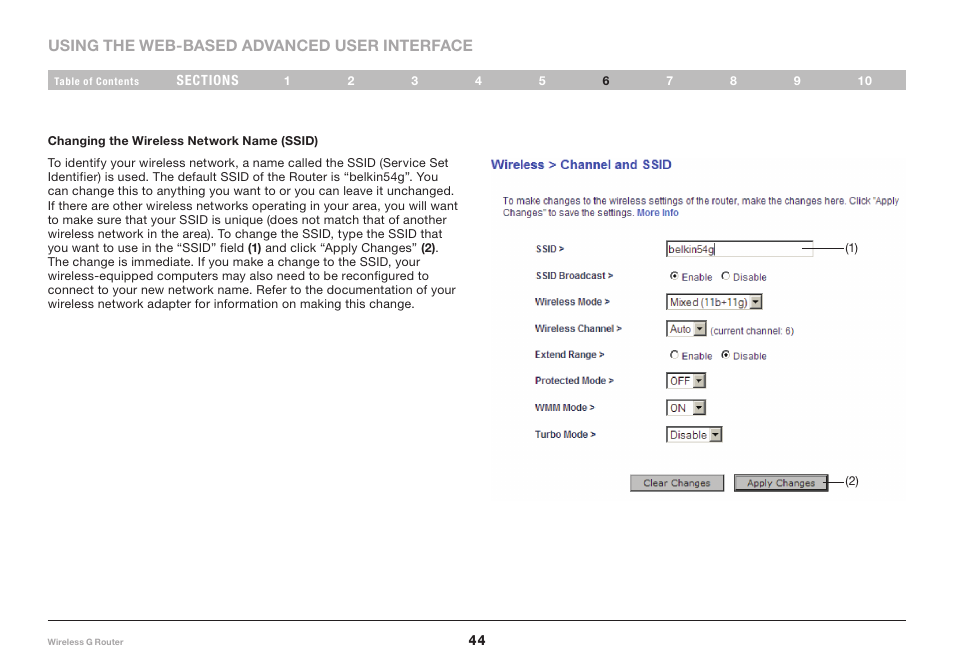This screenshot has height=668, width=954.
Task: Open Turbo Mode Disable dropdown
Action: (x=694, y=434)
